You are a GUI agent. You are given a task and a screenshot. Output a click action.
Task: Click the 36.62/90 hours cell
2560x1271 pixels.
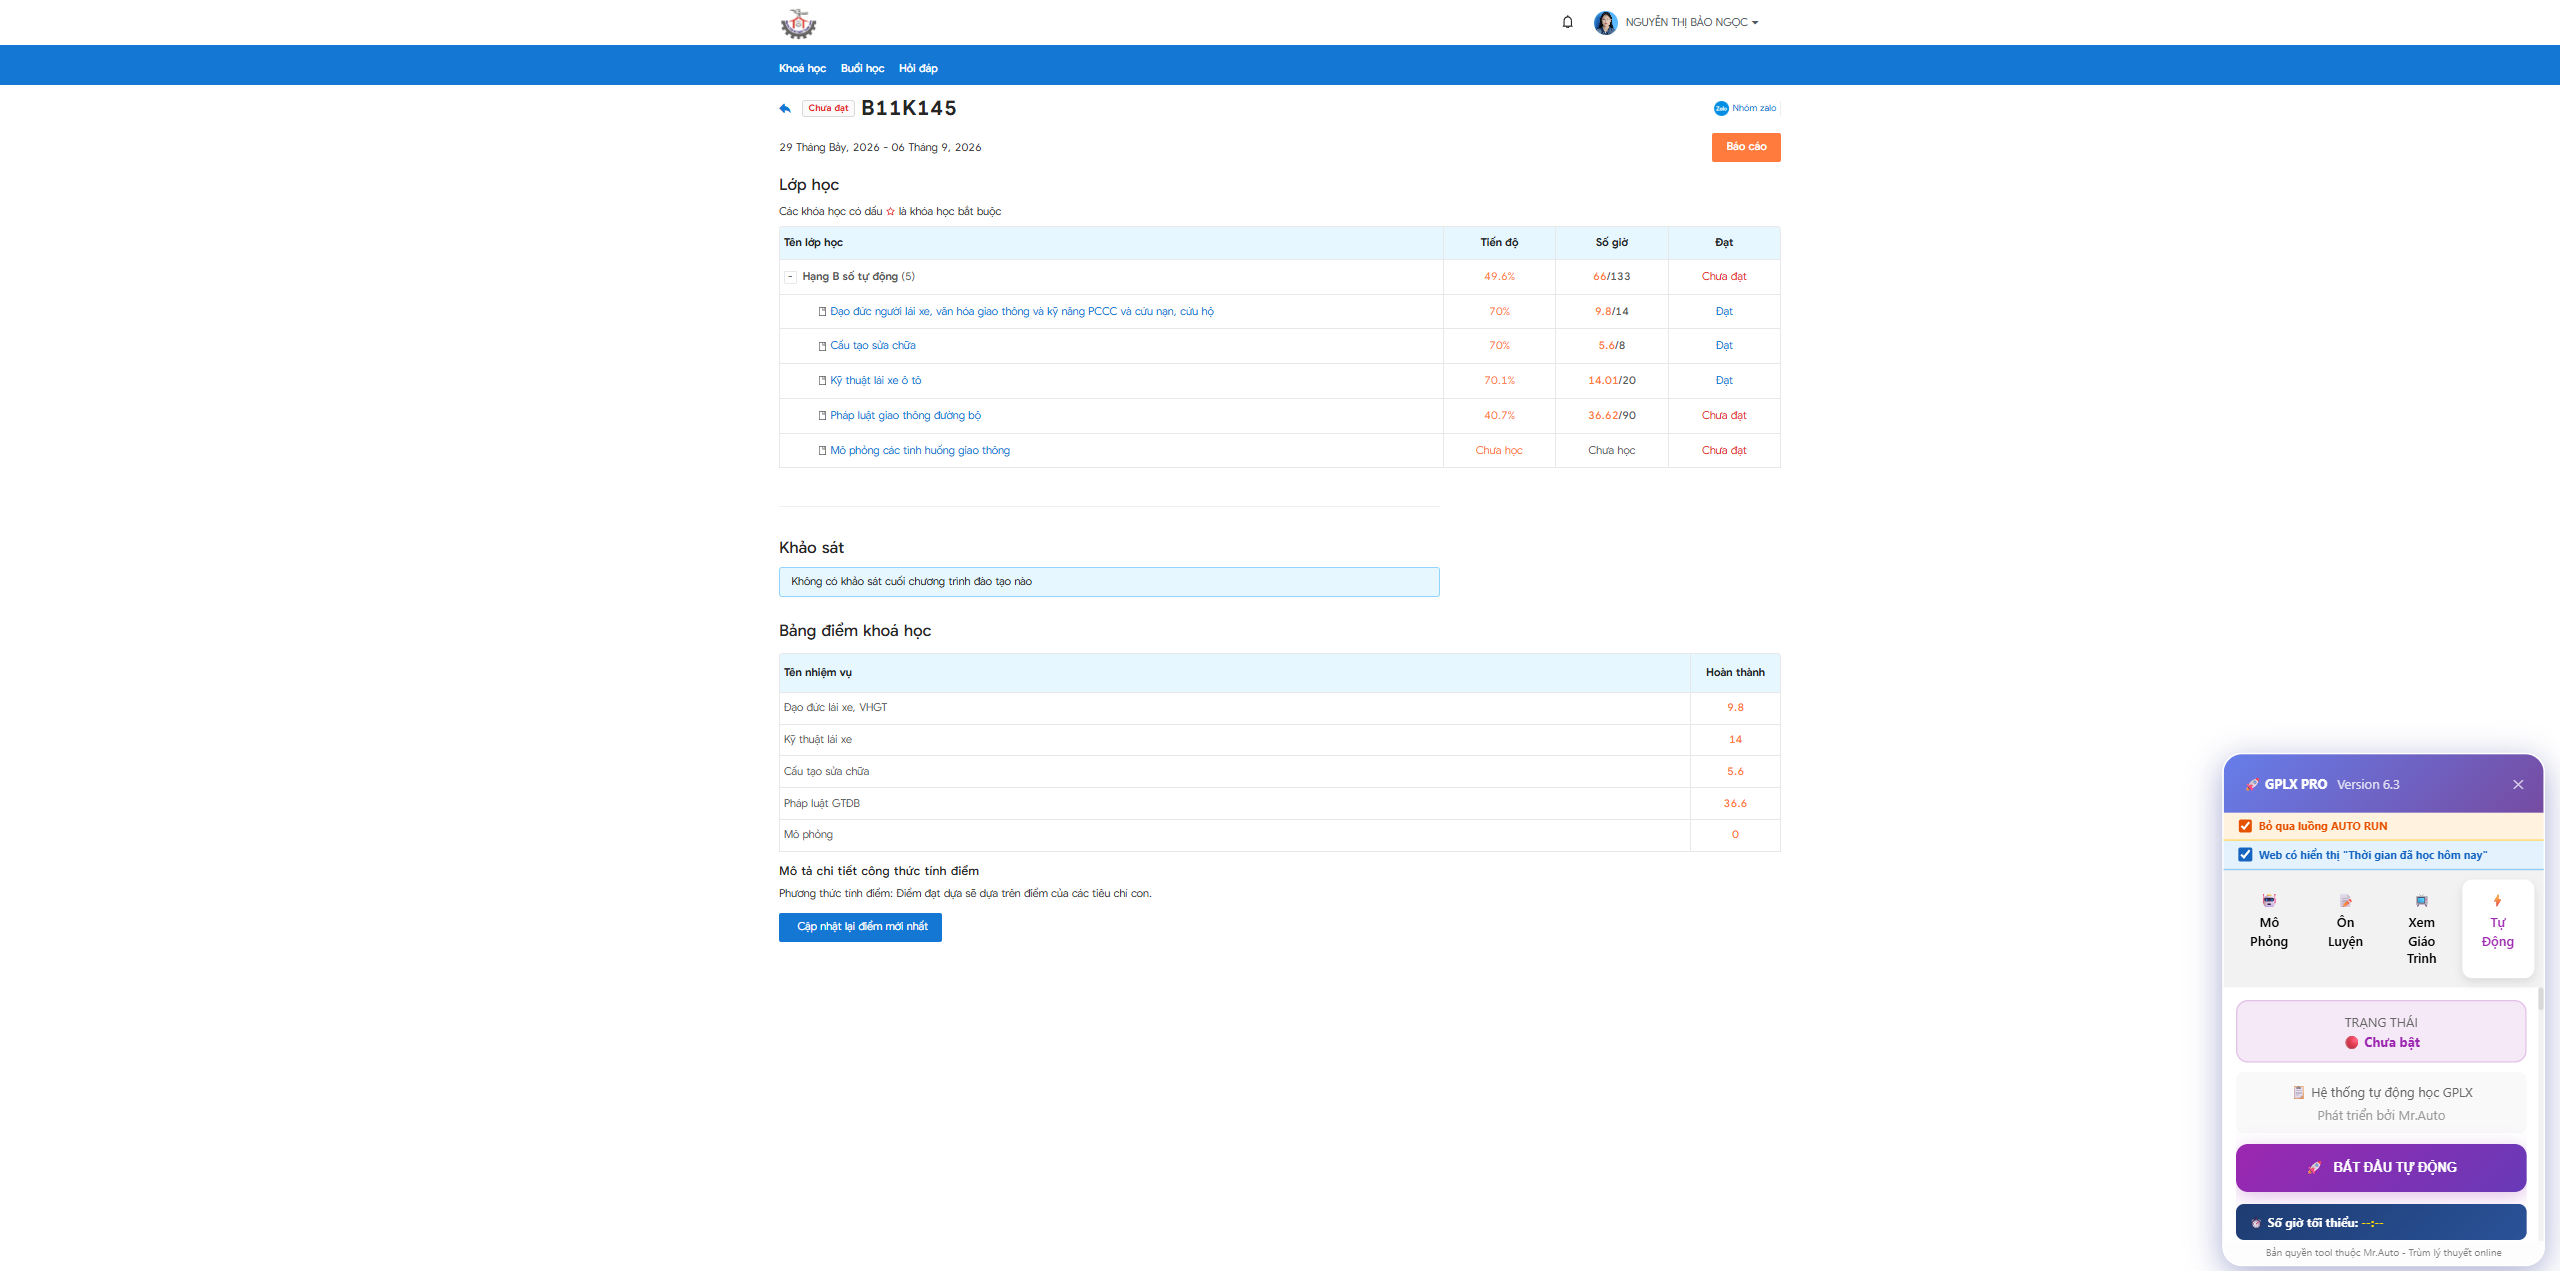[1611, 415]
